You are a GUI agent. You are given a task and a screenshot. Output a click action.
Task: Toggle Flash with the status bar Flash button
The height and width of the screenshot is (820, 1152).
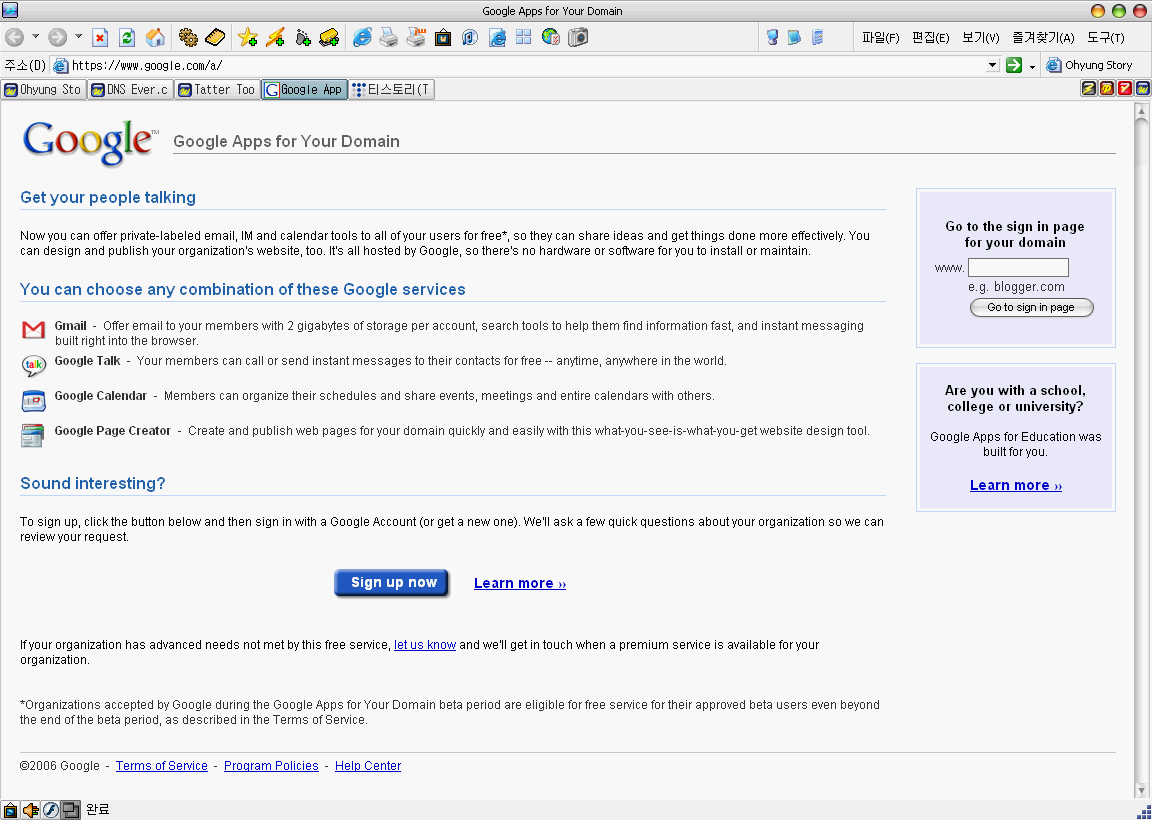coord(50,810)
